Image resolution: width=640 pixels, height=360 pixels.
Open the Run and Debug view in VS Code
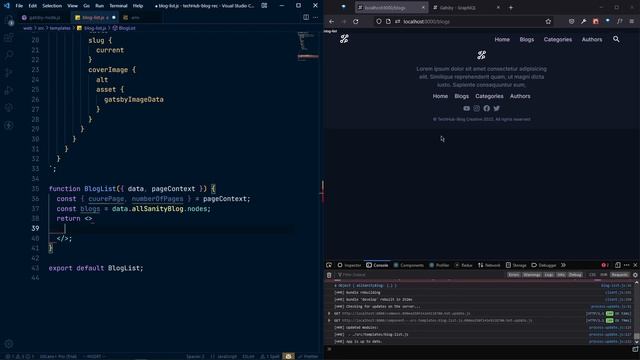click(x=9, y=90)
